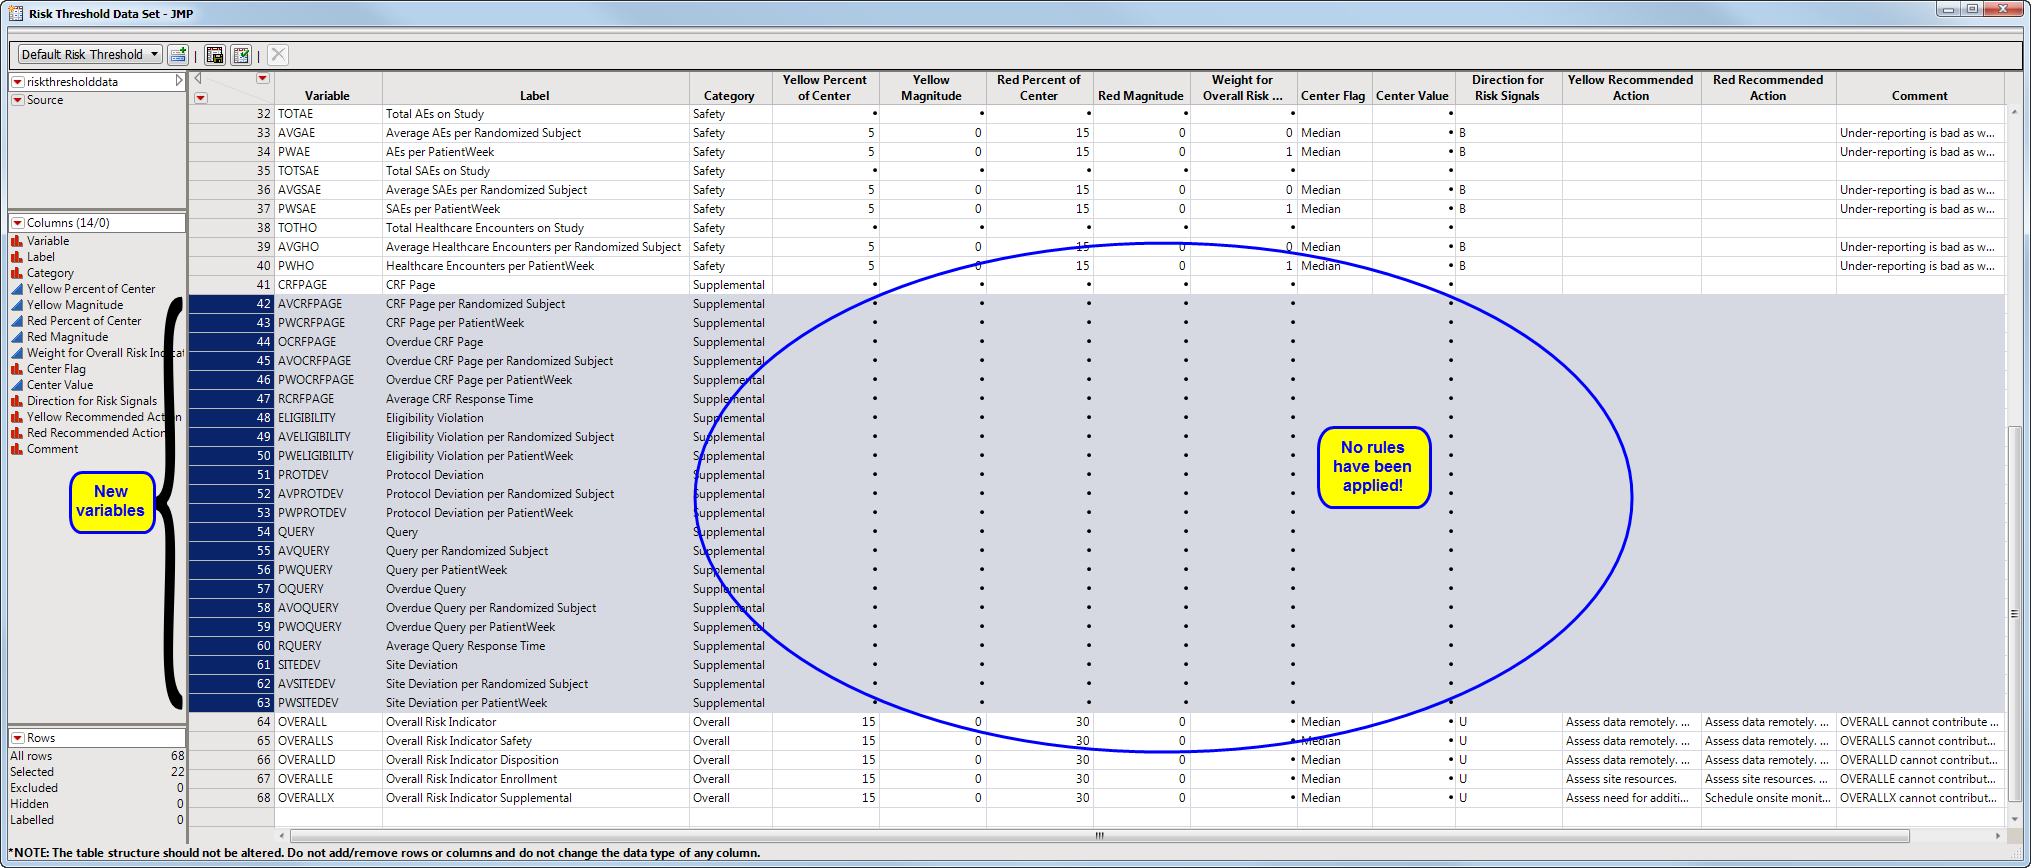The width and height of the screenshot is (2031, 868).
Task: Click the apply/validate table checkmark icon
Action: click(x=241, y=55)
